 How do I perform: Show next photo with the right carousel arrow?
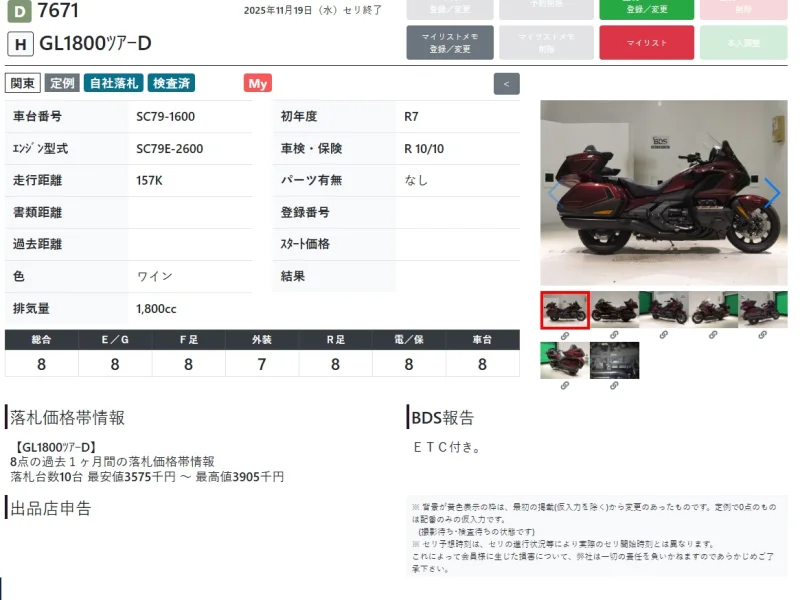pos(772,193)
